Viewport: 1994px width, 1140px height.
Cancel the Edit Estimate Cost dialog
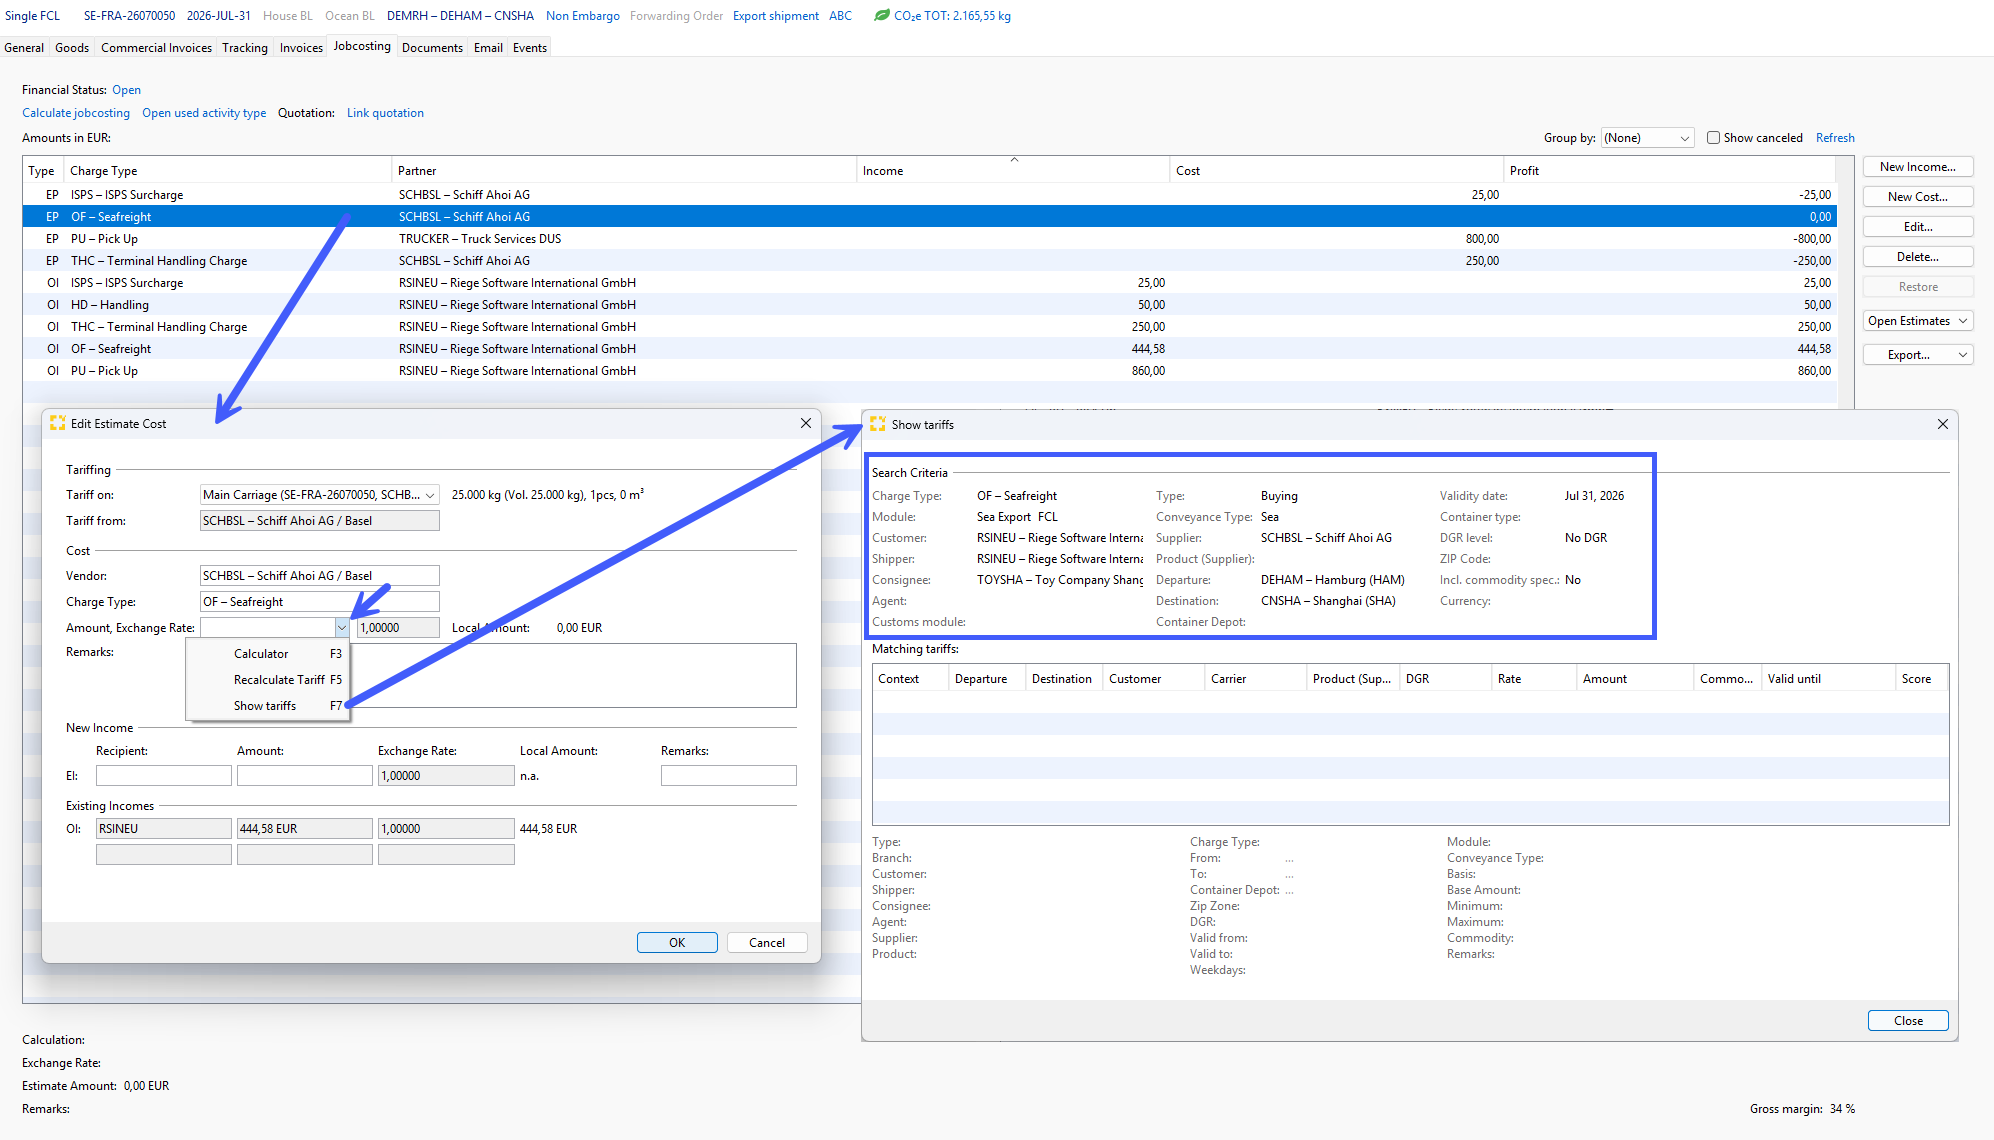767,943
